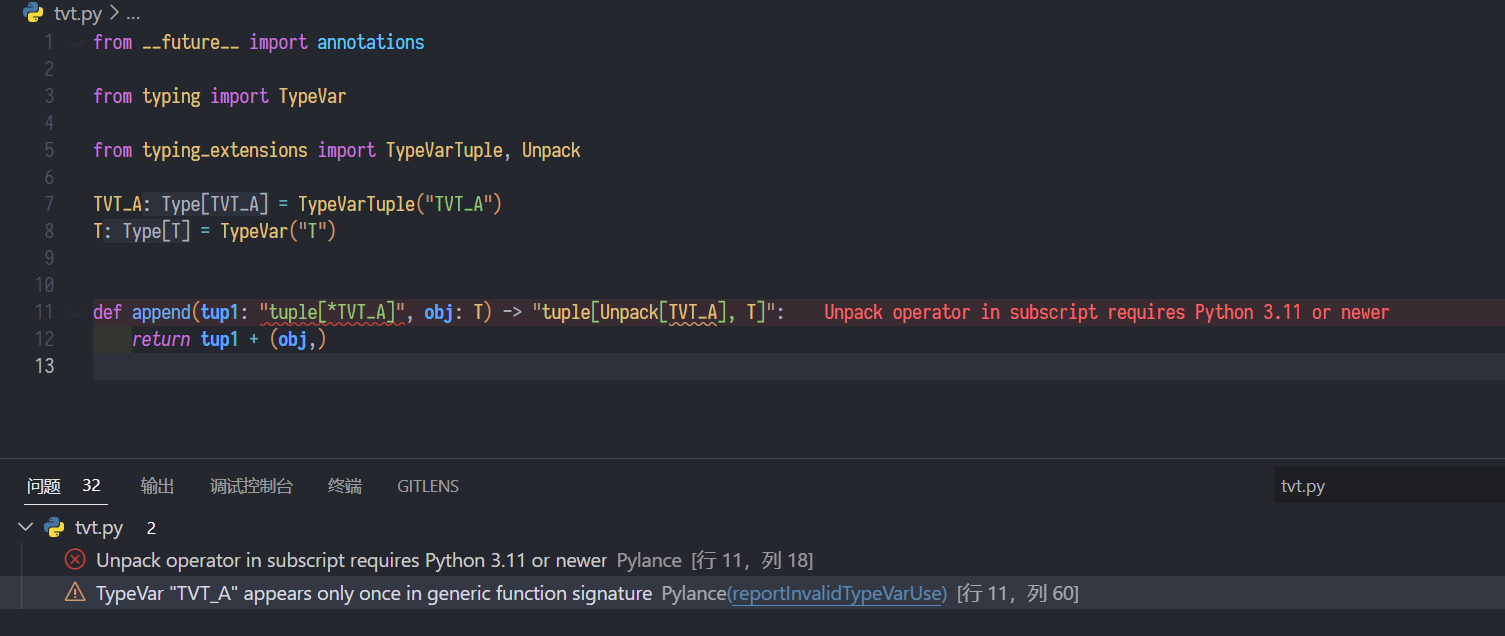
Task: Click the Python icon next to tvt.py in Problems tree
Action: pyautogui.click(x=53, y=527)
